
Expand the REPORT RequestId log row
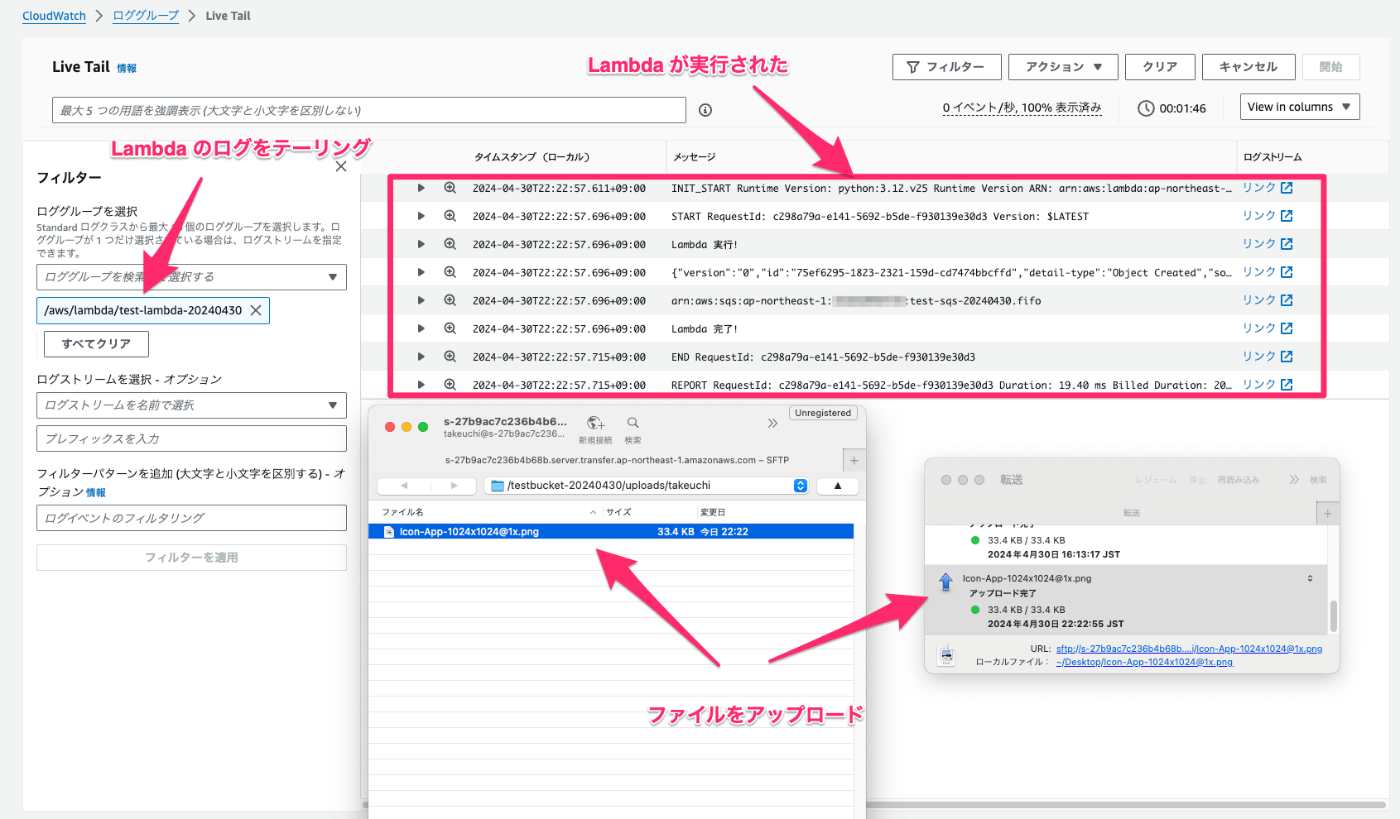pos(421,384)
